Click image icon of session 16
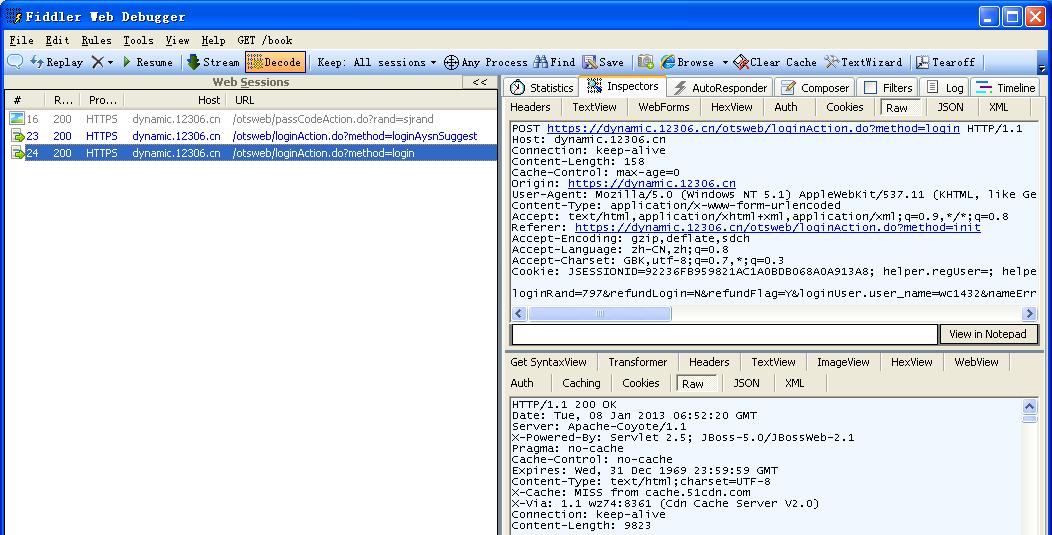1052x535 pixels. [x=17, y=119]
